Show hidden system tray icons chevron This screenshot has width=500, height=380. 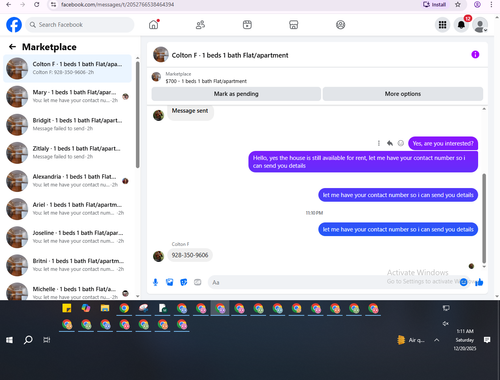[436, 340]
